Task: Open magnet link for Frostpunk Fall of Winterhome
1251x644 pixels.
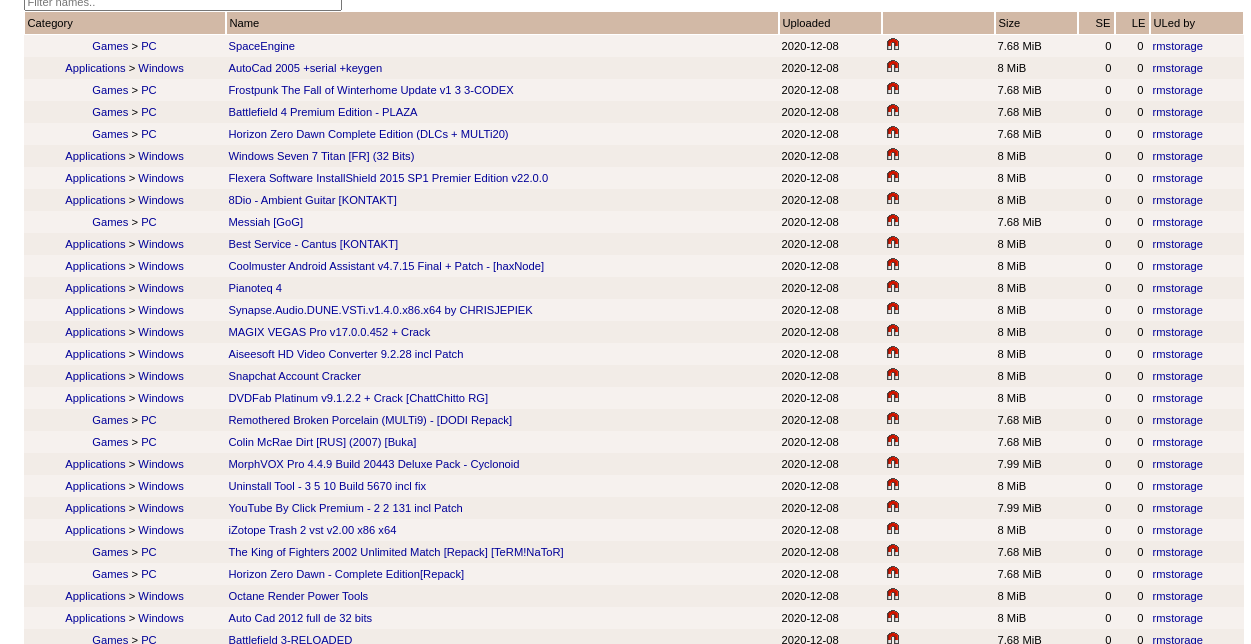Action: point(893,89)
